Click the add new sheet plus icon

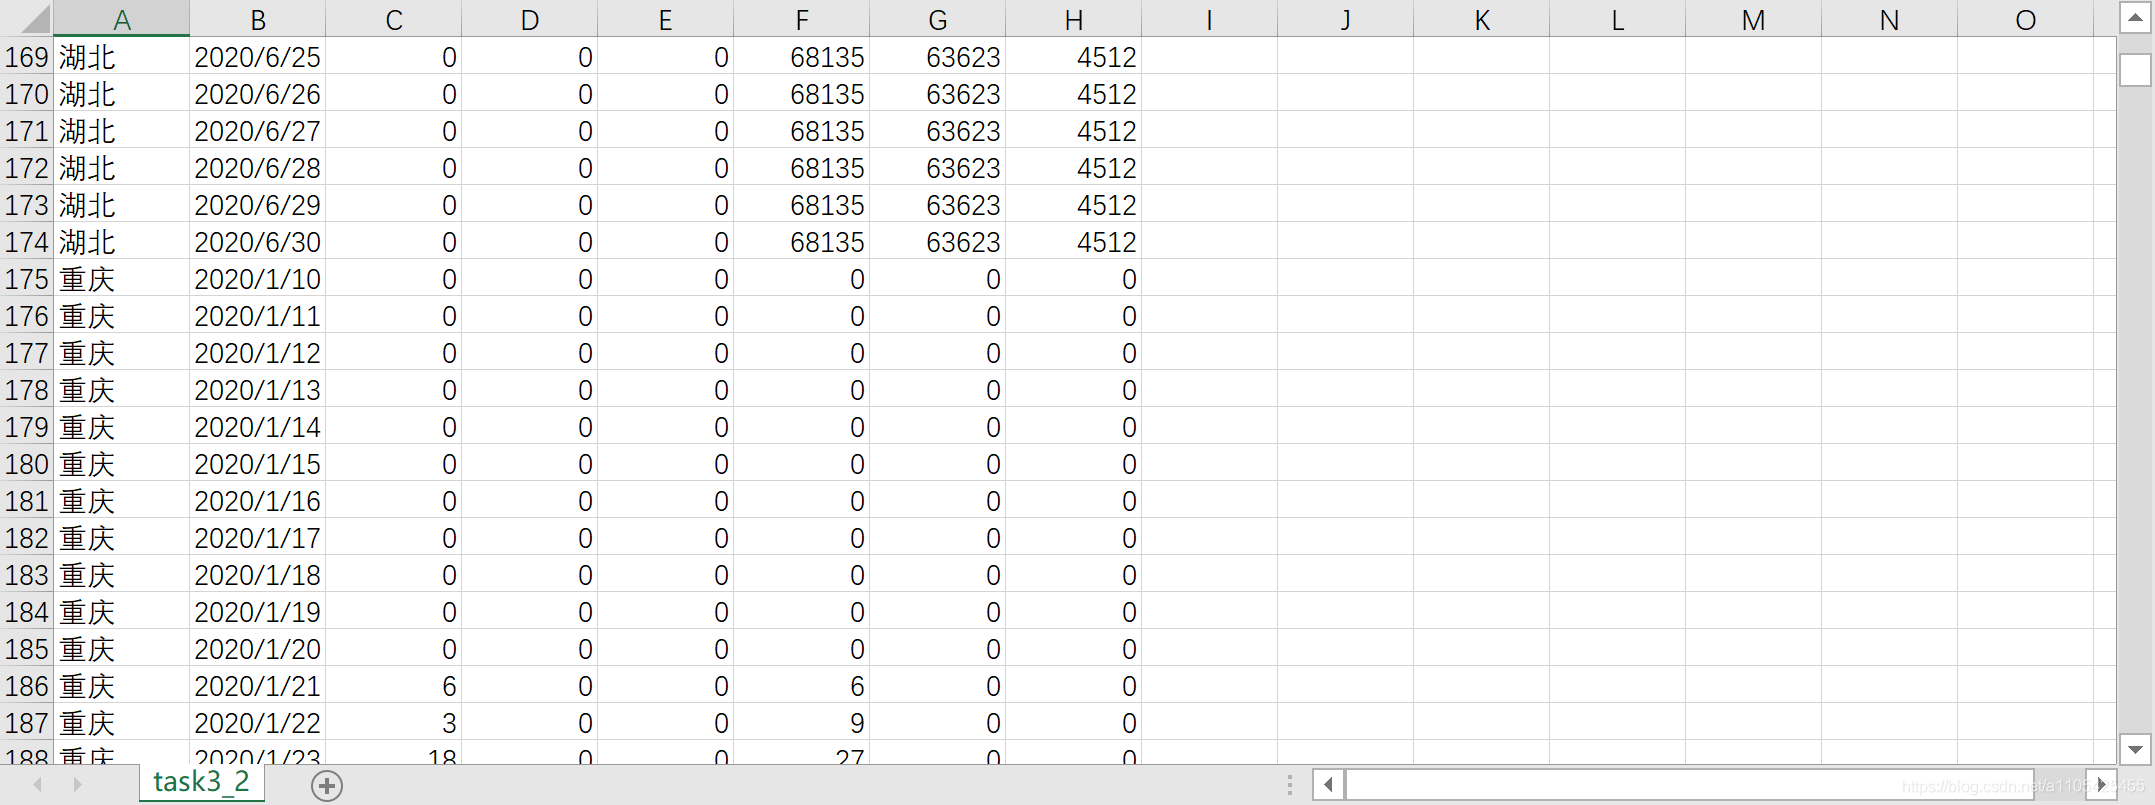[x=327, y=786]
